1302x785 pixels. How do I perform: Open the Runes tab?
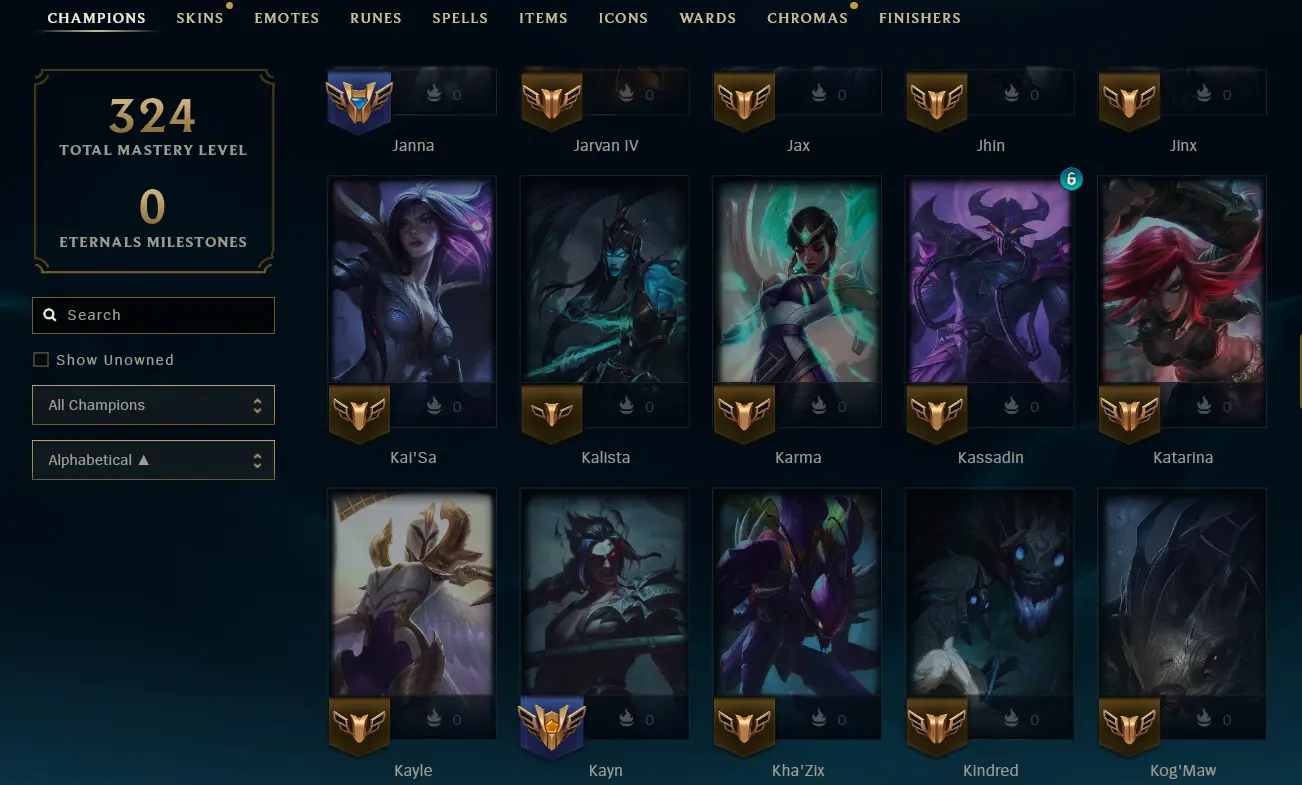pyautogui.click(x=376, y=18)
